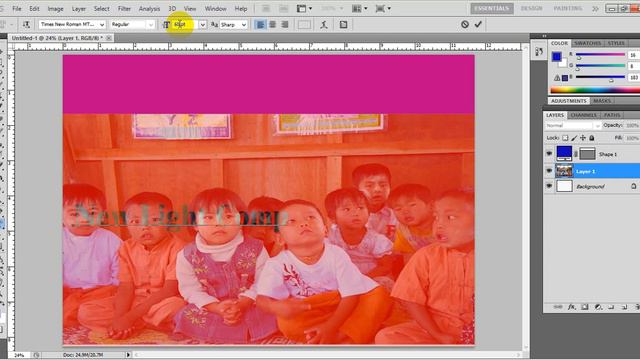This screenshot has height=360, width=640.
Task: Open the Warp Text dialog
Action: [324, 24]
